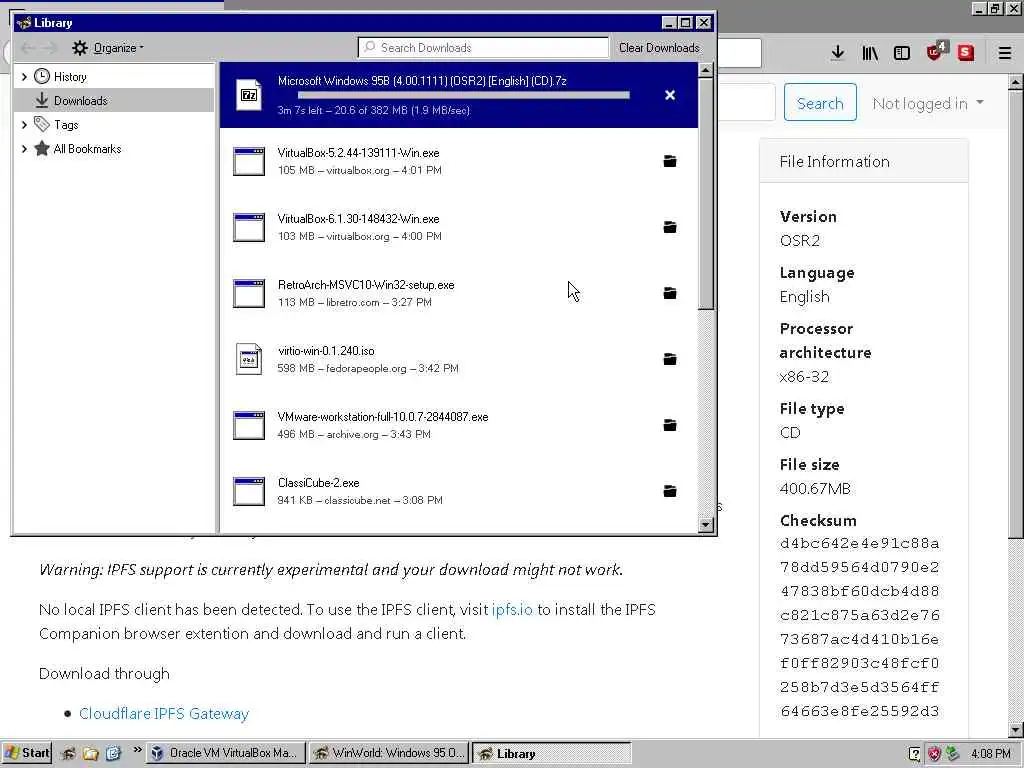Open the Cloudflare IPFS Gateway link
Screen dimensions: 1024x768
click(164, 714)
